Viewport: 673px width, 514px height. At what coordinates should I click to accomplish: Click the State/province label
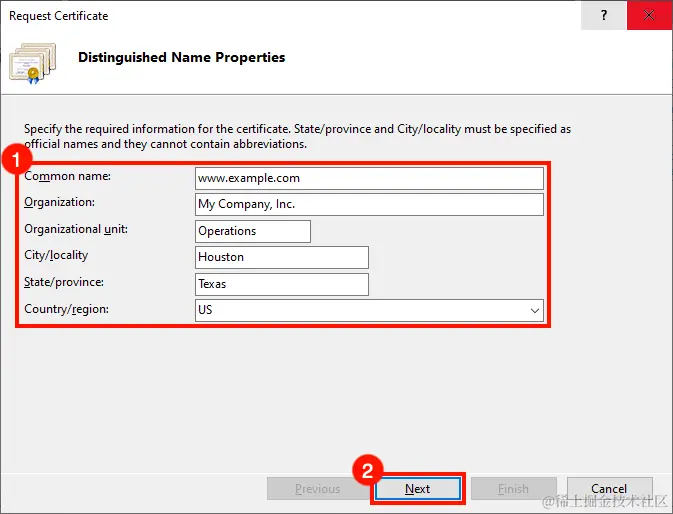coord(64,282)
